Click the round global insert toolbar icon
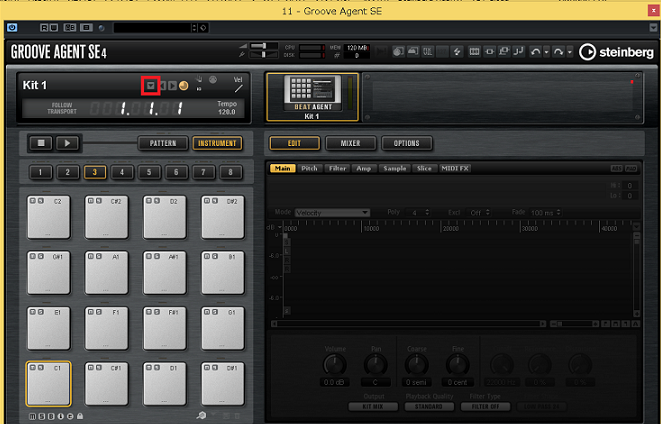The image size is (661, 424). (x=398, y=52)
